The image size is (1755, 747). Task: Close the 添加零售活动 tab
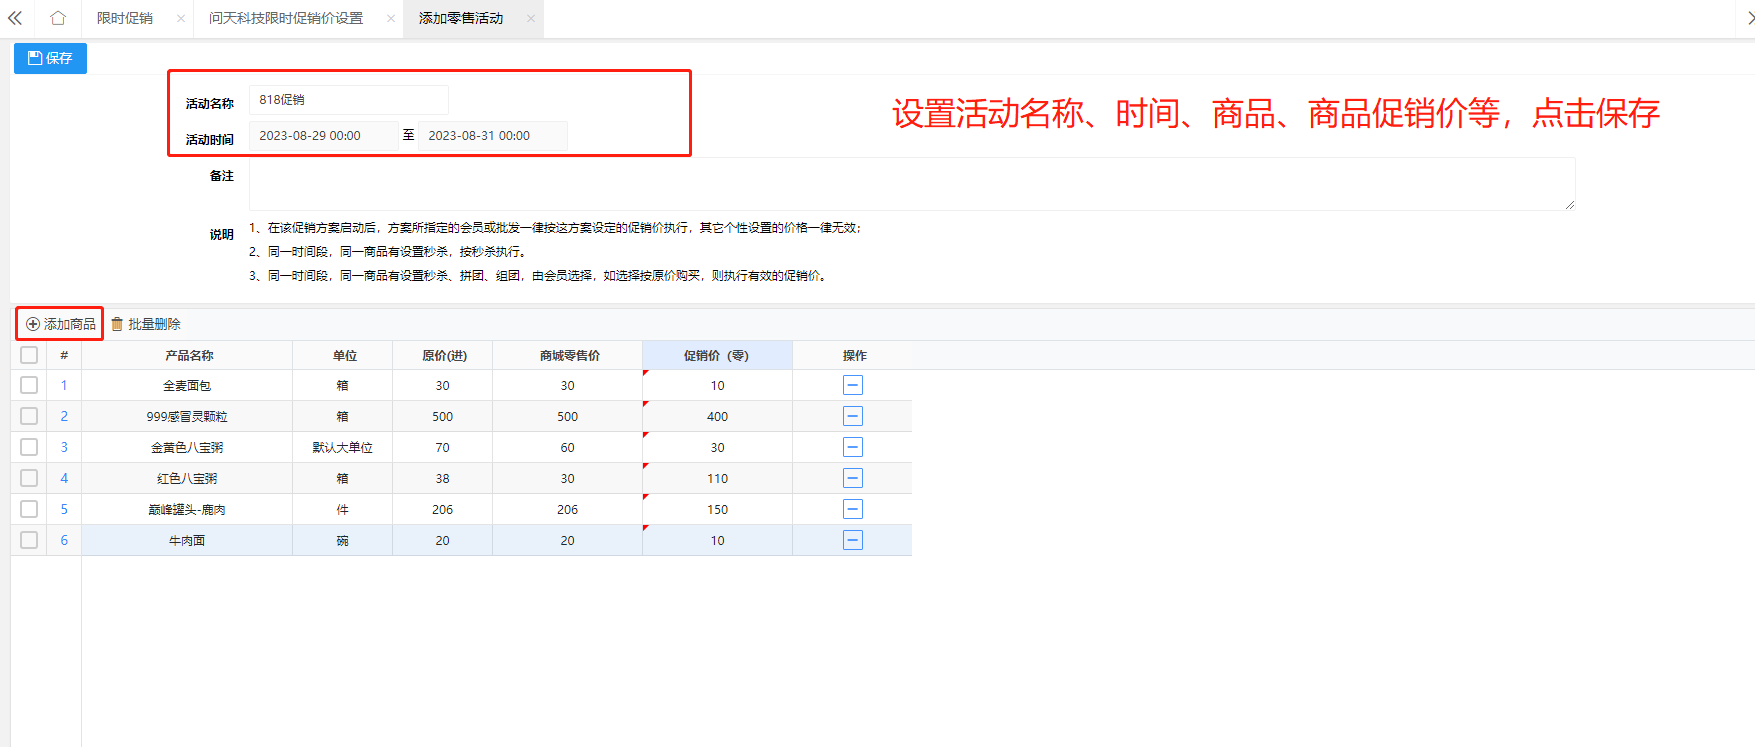tap(530, 18)
